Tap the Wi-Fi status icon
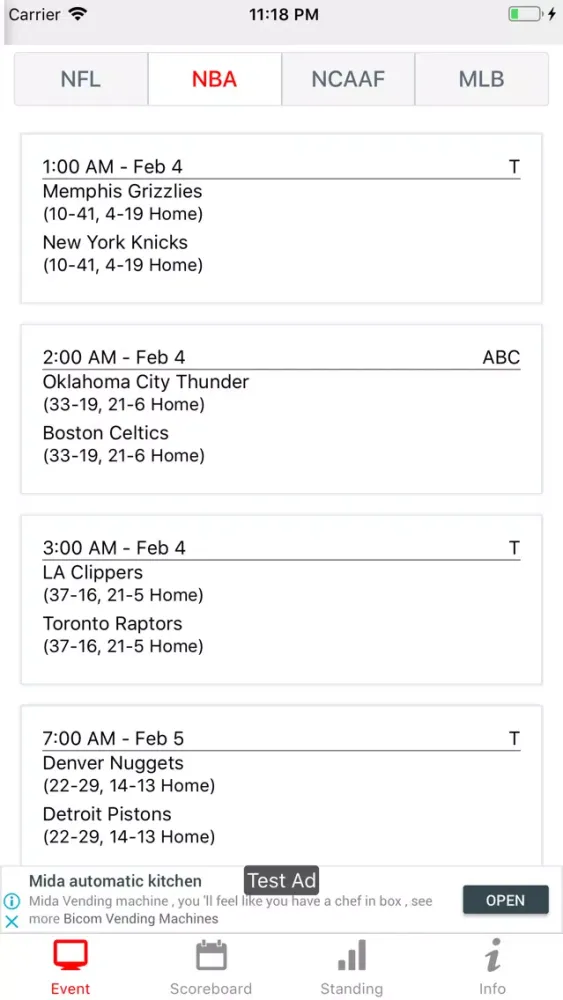563x1000 pixels. (78, 14)
